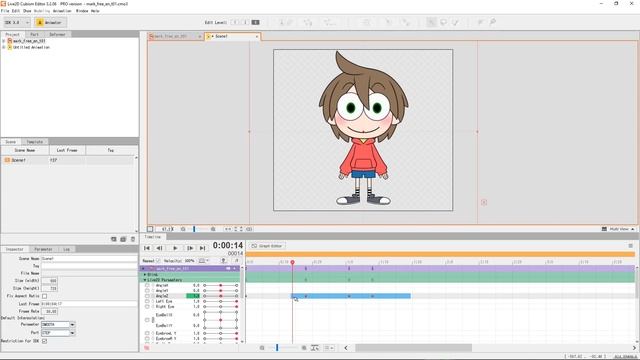
Task: Open the Animation menu
Action: pos(62,11)
